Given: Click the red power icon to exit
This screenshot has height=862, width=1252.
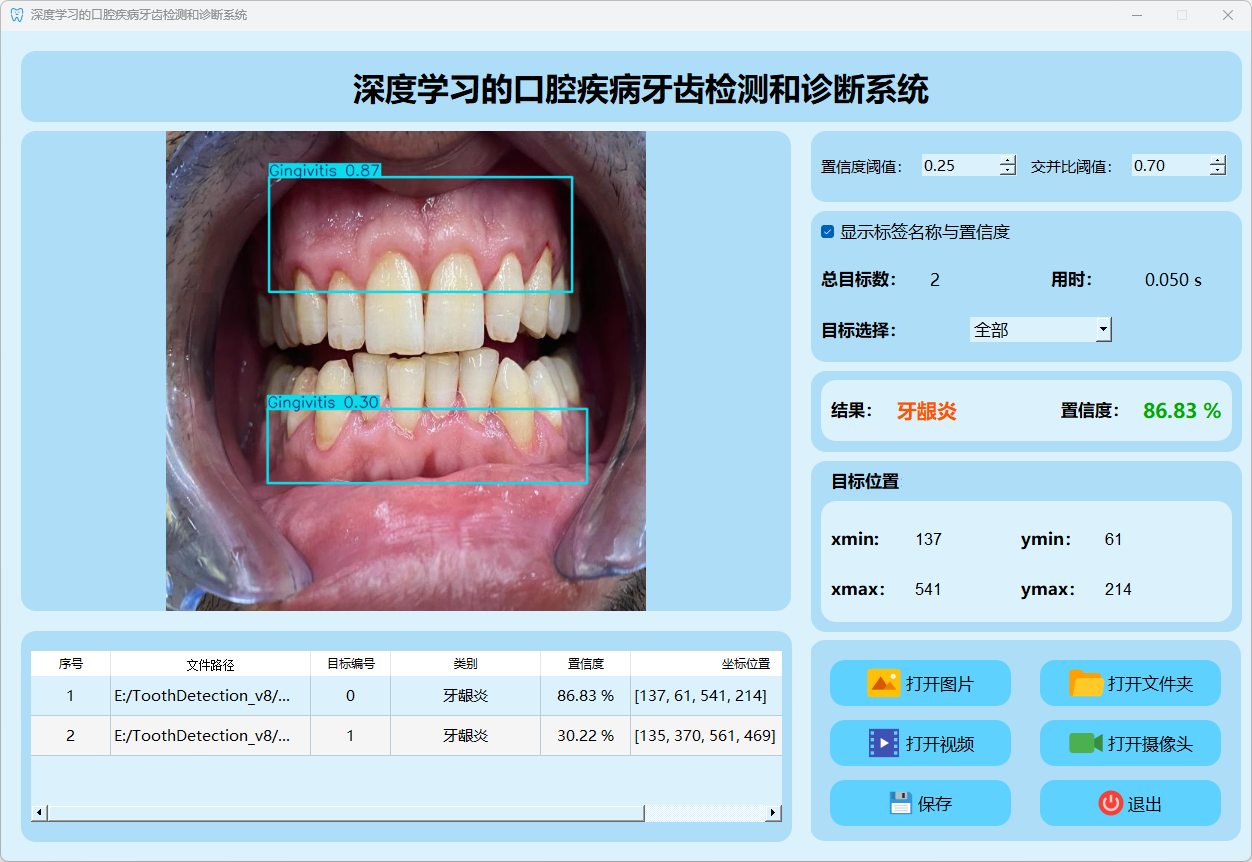Looking at the screenshot, I should pos(1110,803).
